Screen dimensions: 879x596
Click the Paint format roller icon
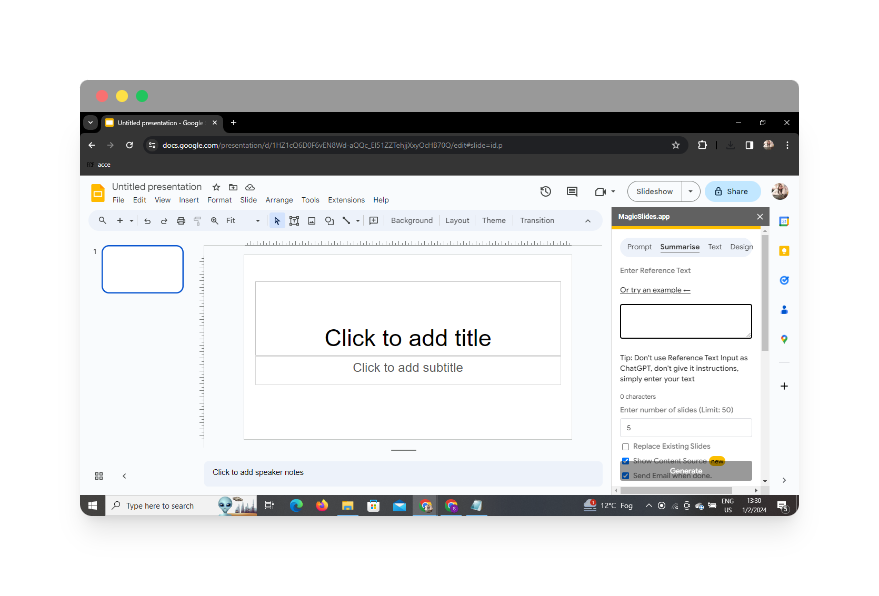point(197,221)
